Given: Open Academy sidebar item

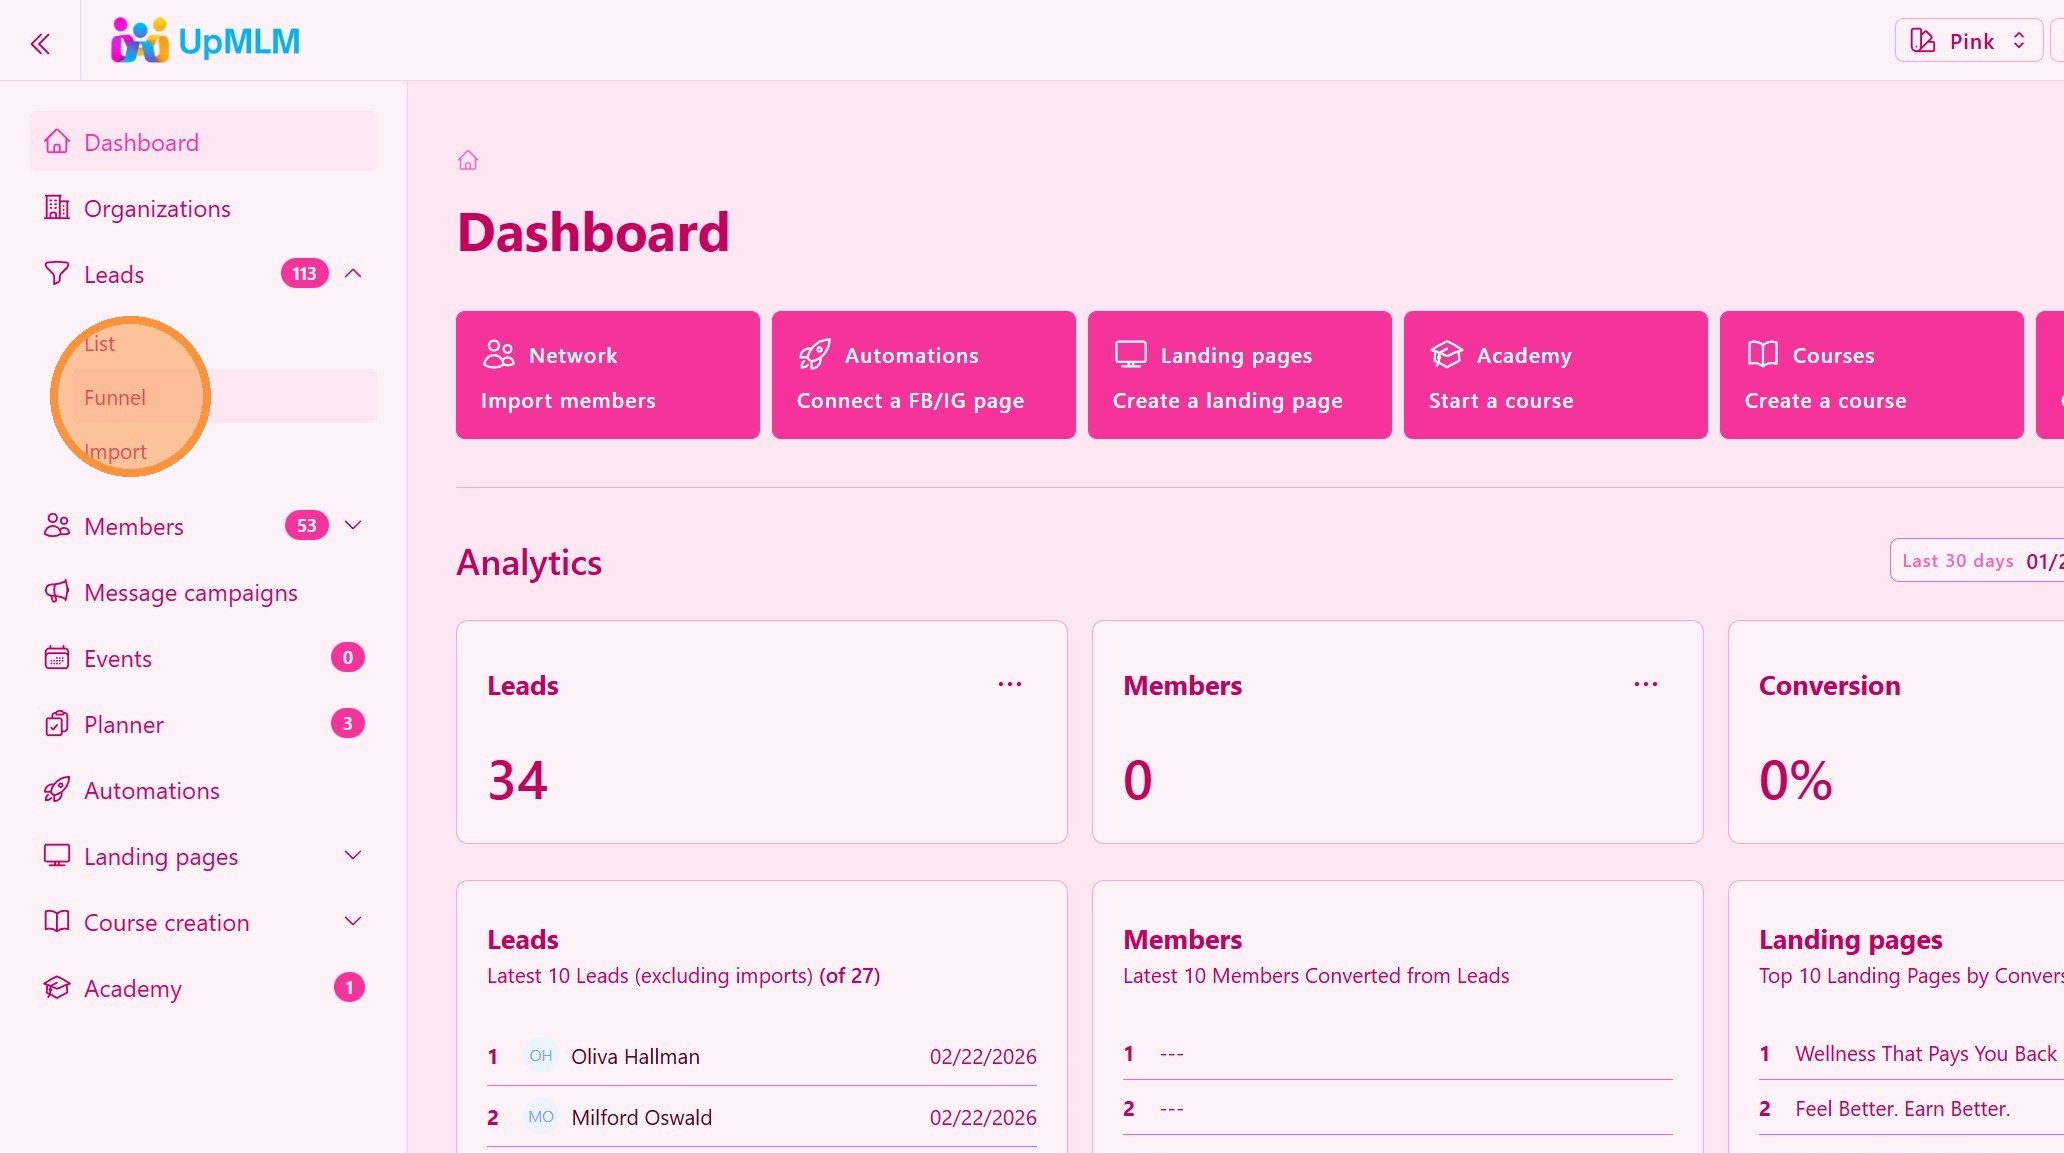Looking at the screenshot, I should pos(132,988).
